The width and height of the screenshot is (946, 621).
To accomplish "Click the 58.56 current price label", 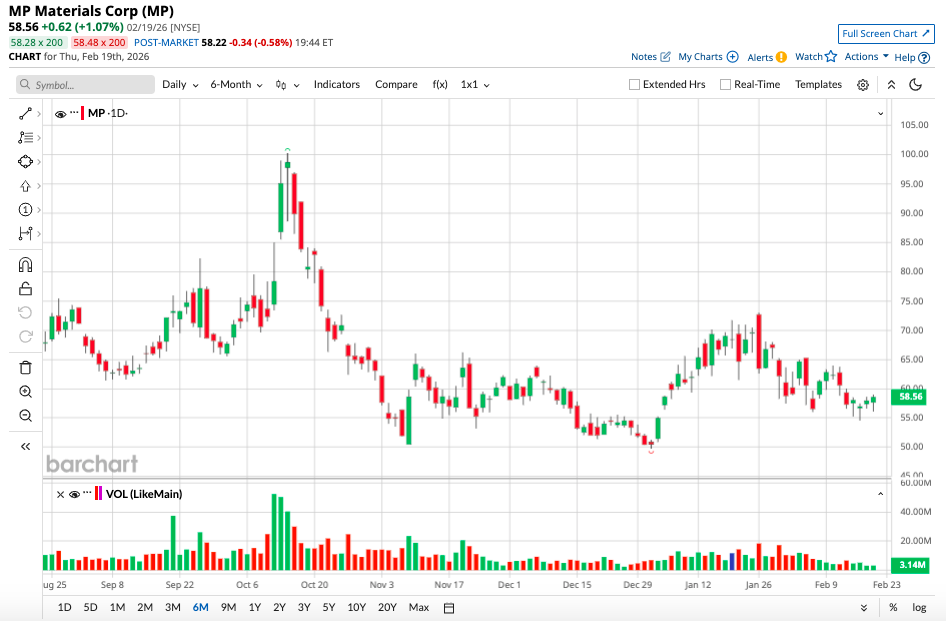I will (x=910, y=396).
